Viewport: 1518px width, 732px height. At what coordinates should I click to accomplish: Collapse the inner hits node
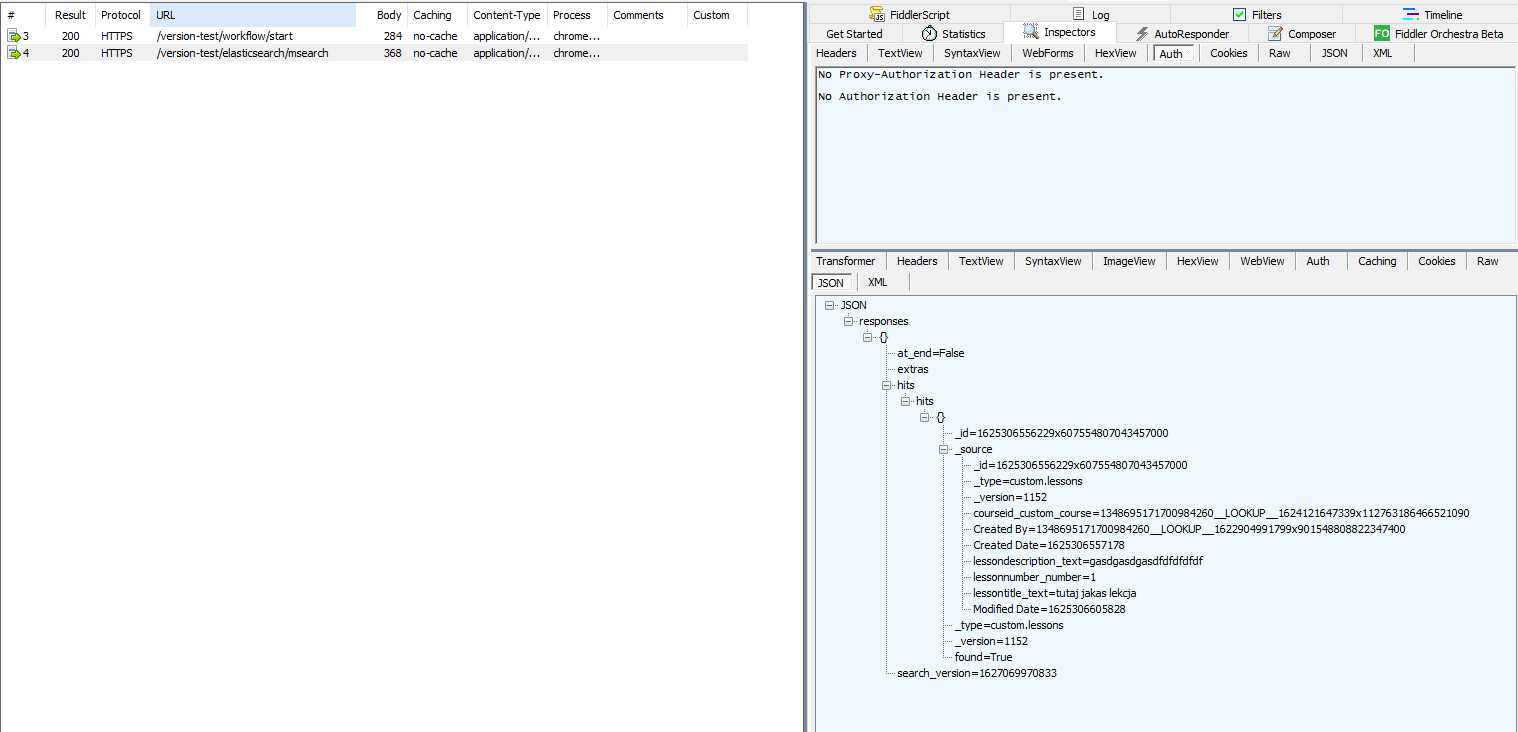pos(905,401)
